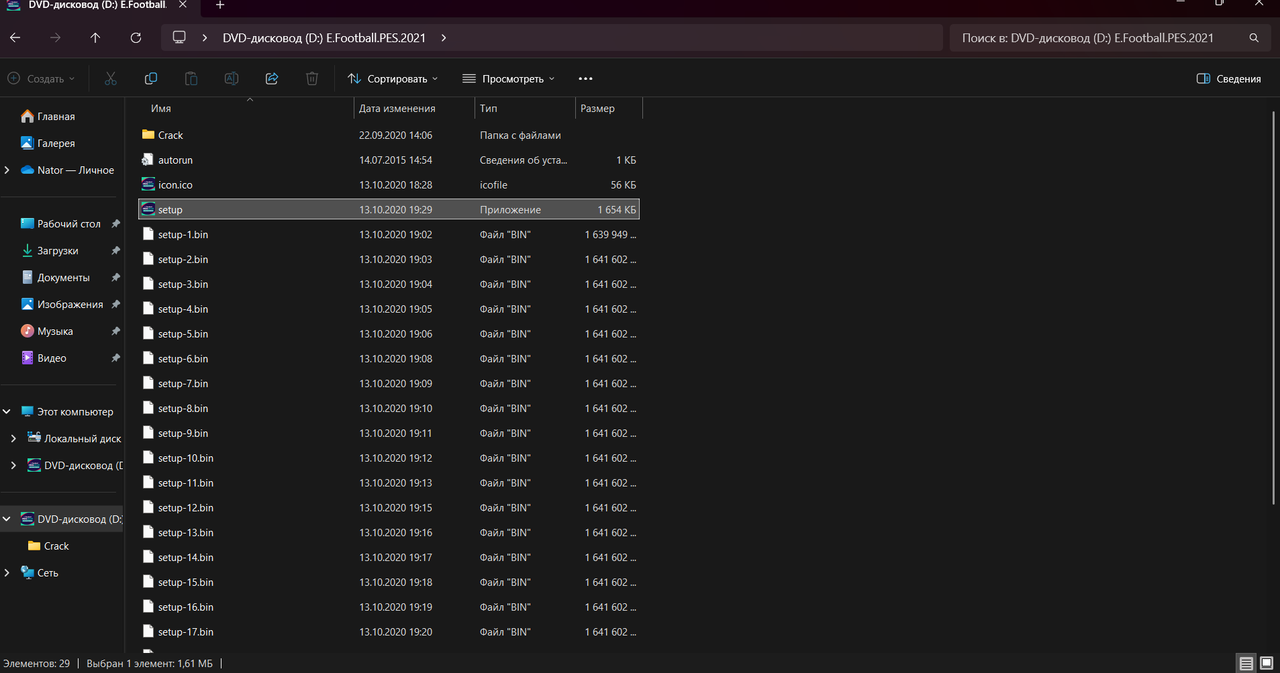Click the pin icon next to Загрузки
1280x673 pixels.
(x=116, y=251)
